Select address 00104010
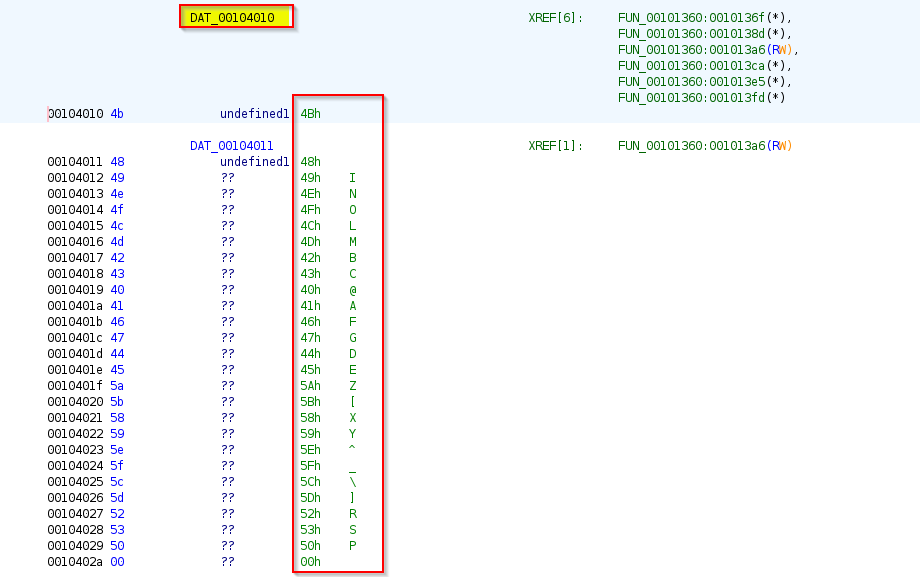 point(75,114)
